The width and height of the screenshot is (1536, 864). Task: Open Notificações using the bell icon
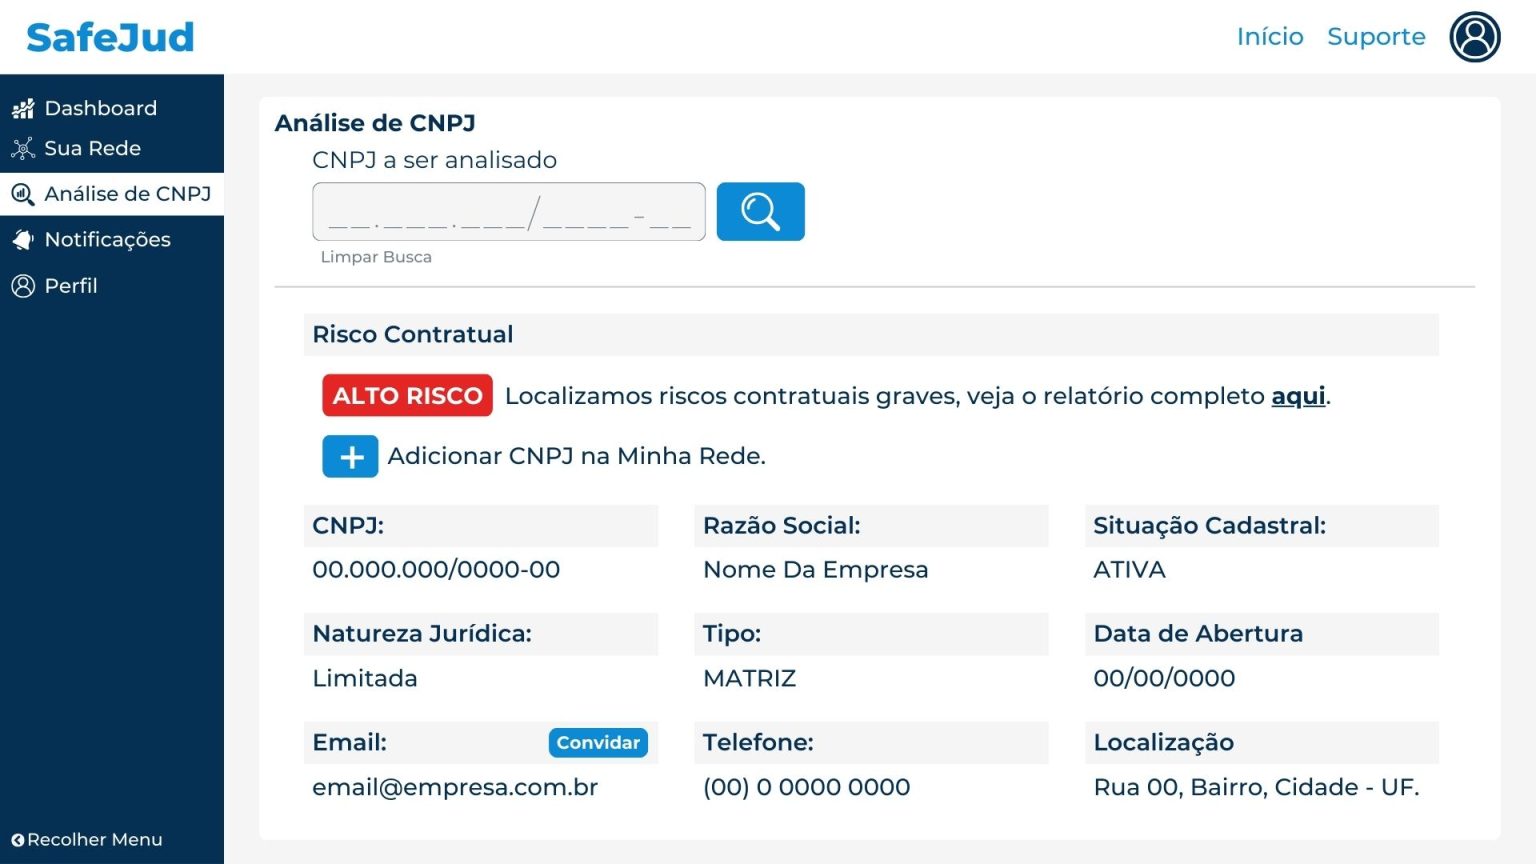(22, 240)
